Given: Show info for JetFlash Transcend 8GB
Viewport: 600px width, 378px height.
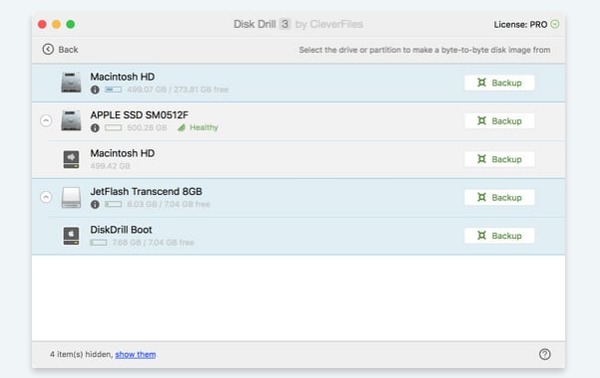Looking at the screenshot, I should tap(95, 204).
